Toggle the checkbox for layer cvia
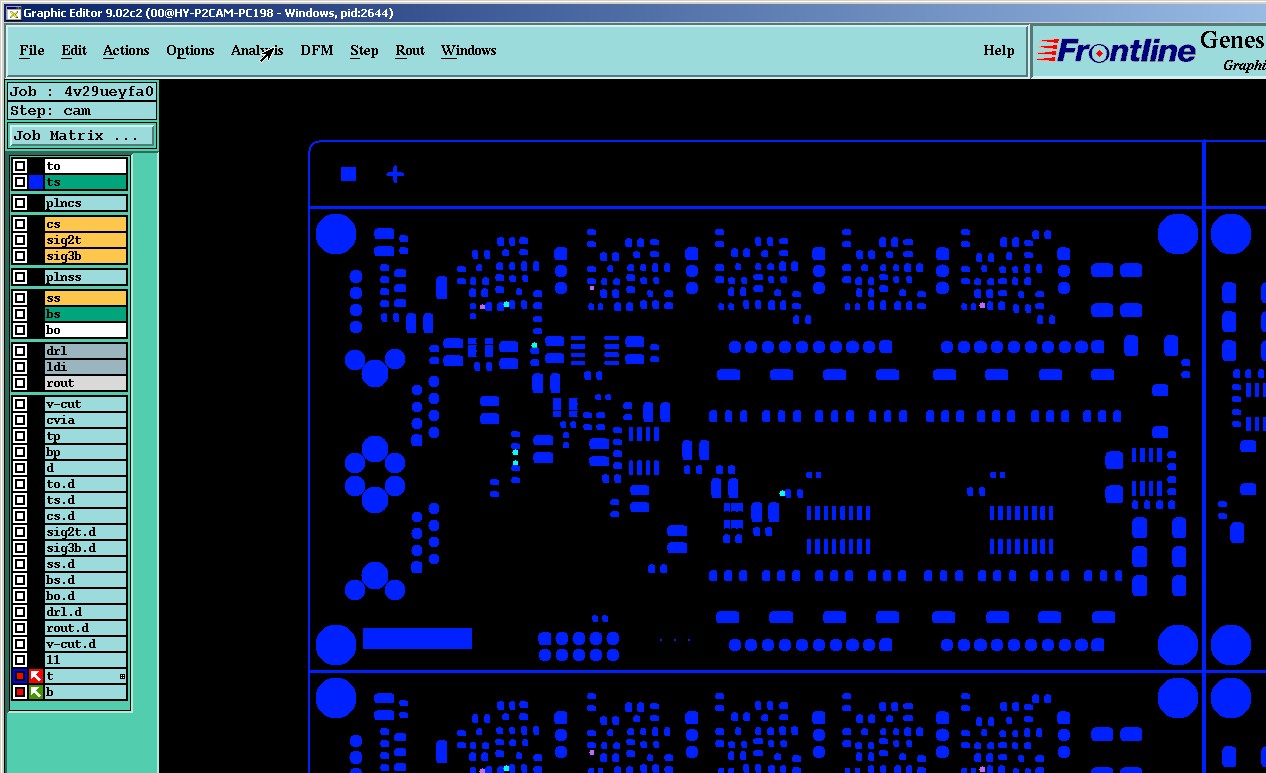Screen dimensions: 1266x773 pyautogui.click(x=20, y=420)
